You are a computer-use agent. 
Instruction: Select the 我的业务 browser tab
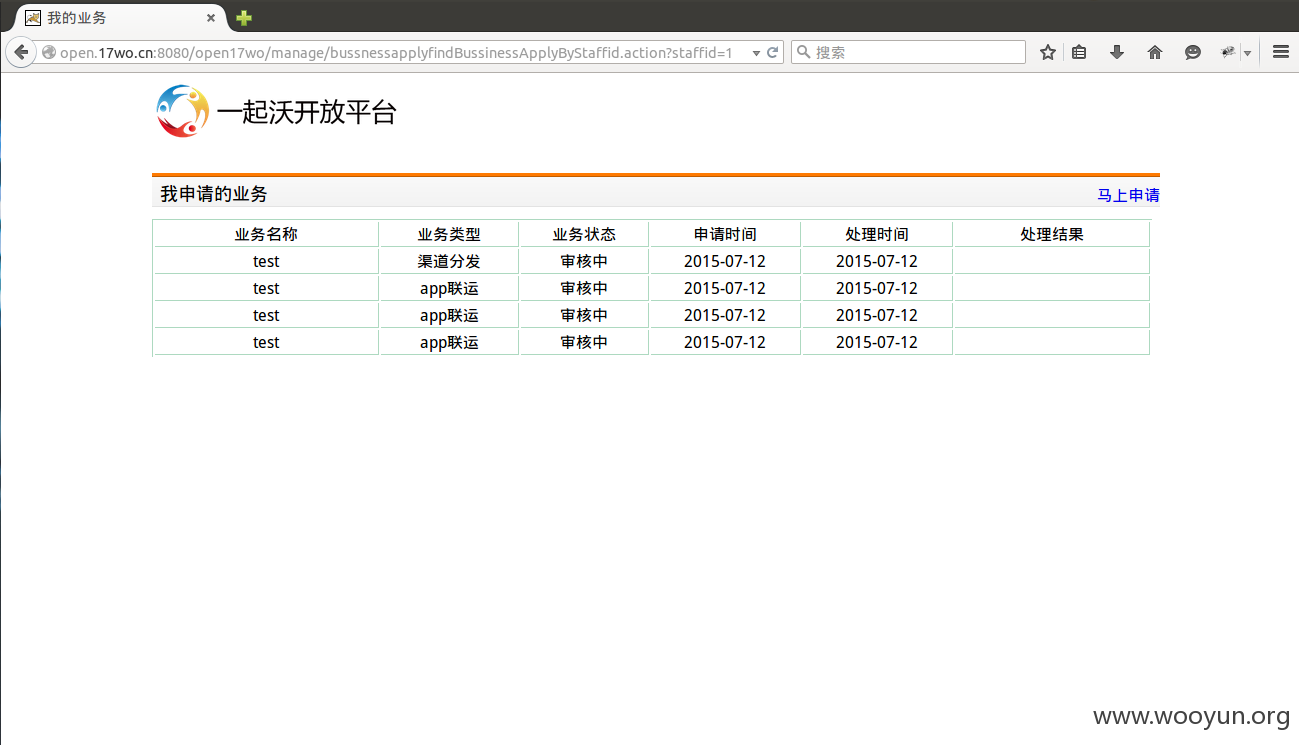(122, 18)
